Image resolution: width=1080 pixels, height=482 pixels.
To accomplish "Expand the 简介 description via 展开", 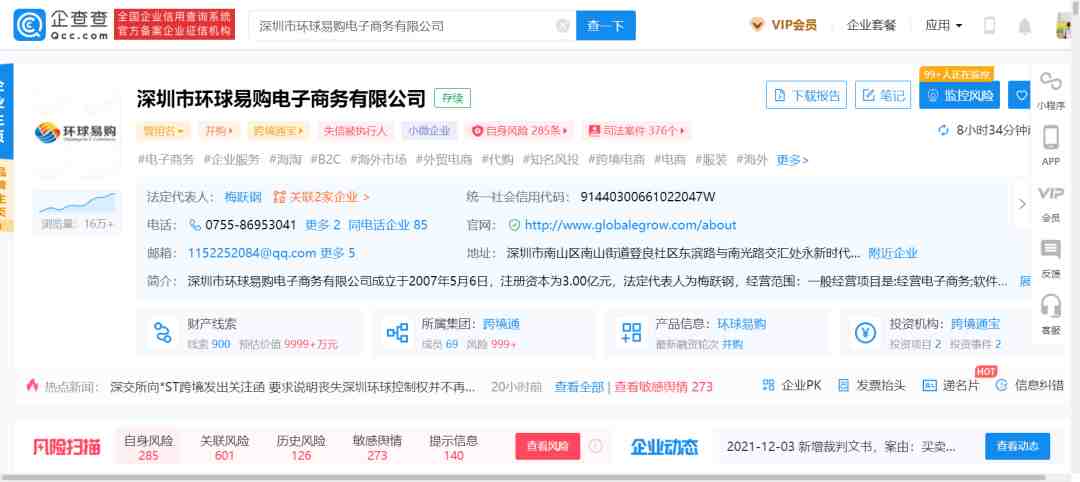I will click(x=1026, y=281).
